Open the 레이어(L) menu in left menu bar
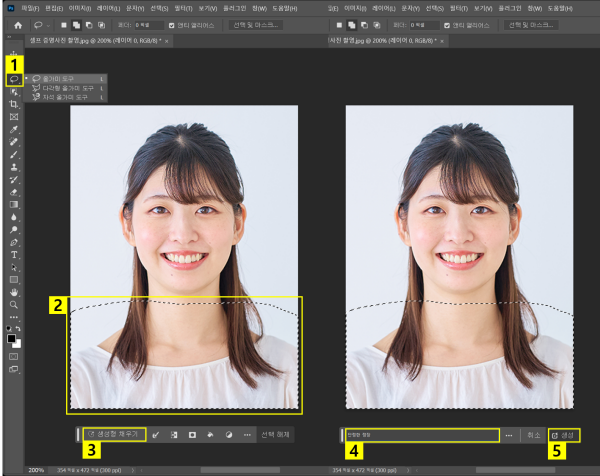600x476 pixels. pos(108,8)
